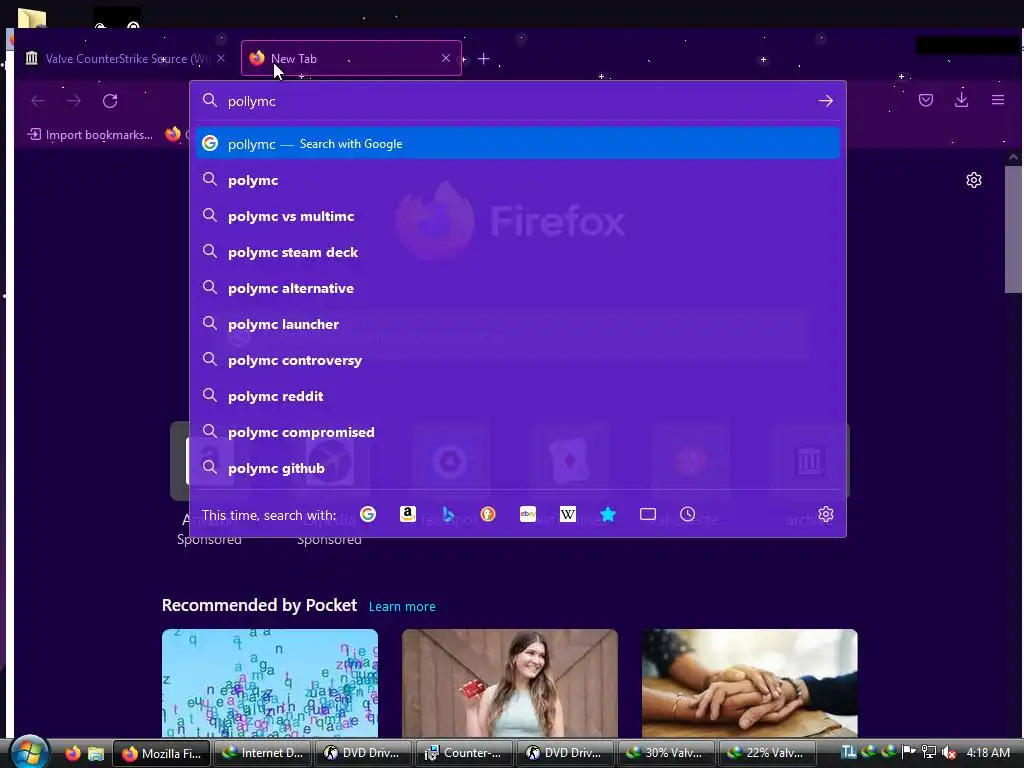Image resolution: width=1024 pixels, height=768 pixels.
Task: Choose 'polymc controversy' suggestion
Action: tap(518, 360)
